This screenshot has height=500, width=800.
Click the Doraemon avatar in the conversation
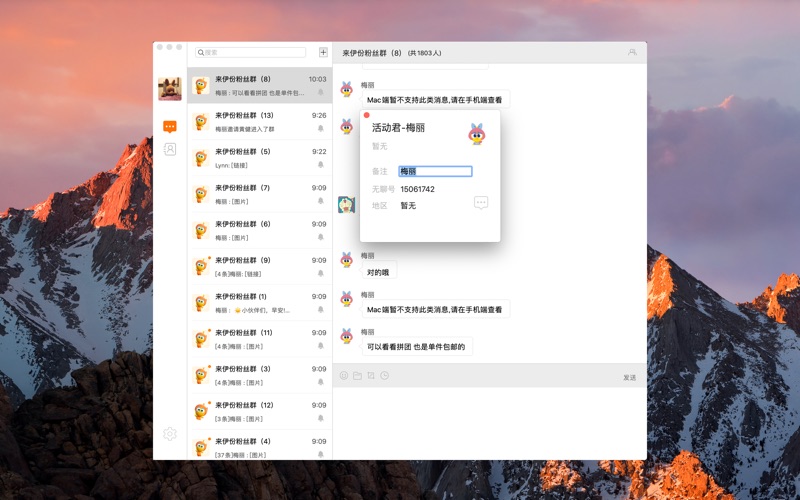(x=346, y=205)
